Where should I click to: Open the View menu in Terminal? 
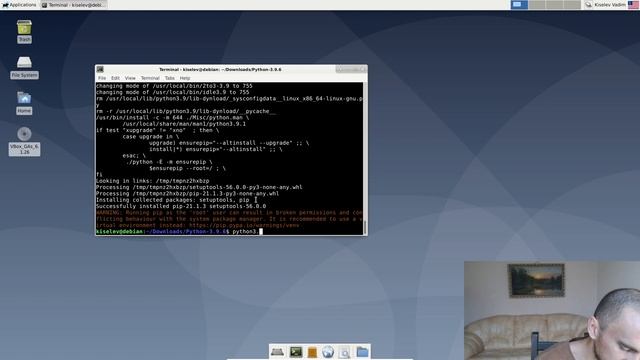pos(130,78)
